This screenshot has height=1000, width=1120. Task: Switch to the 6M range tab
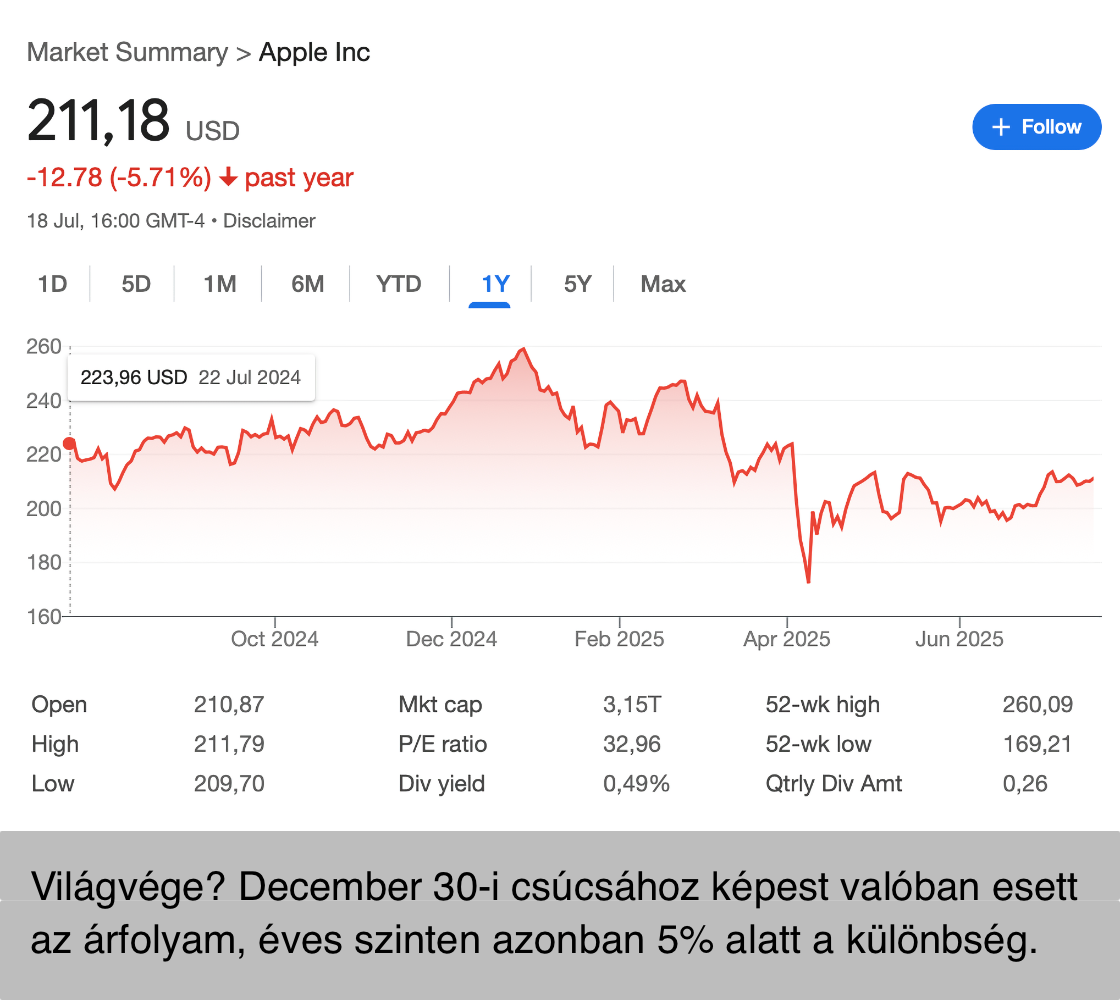[308, 284]
